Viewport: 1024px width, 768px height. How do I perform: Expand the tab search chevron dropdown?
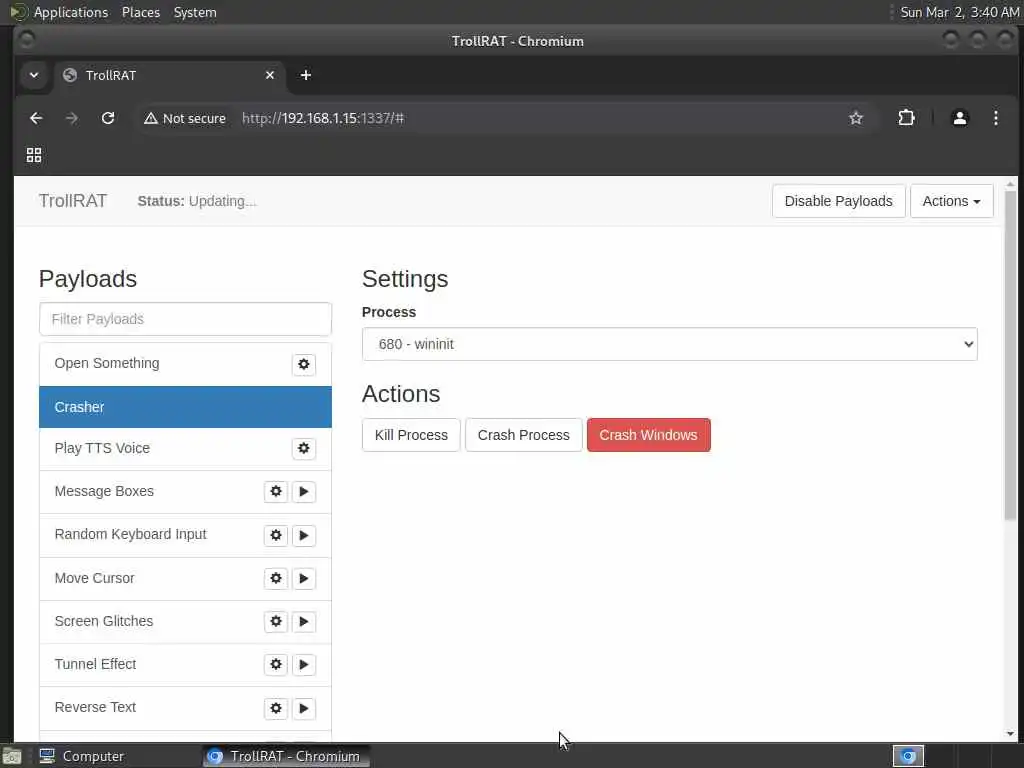pos(34,75)
